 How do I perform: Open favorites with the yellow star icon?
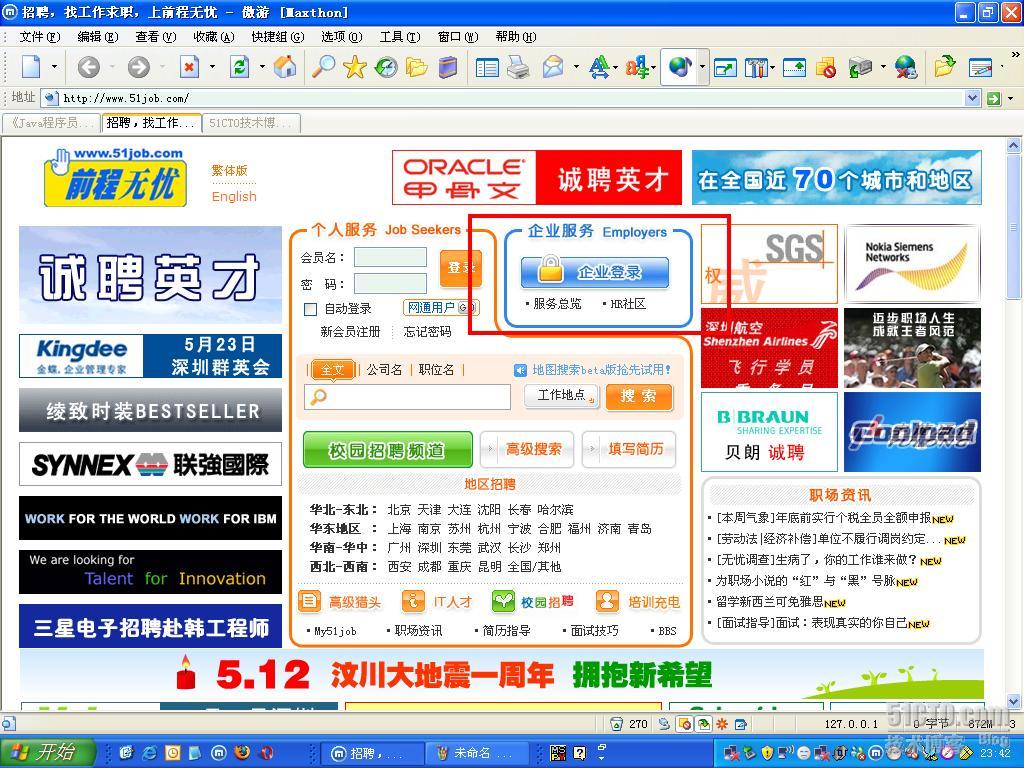point(355,67)
